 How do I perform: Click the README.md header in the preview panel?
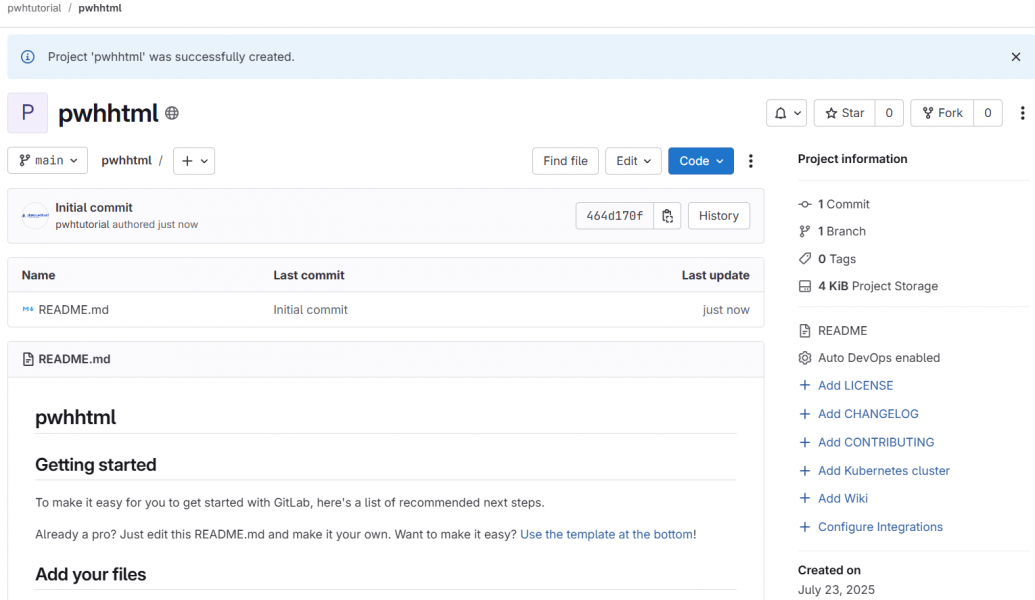point(74,359)
